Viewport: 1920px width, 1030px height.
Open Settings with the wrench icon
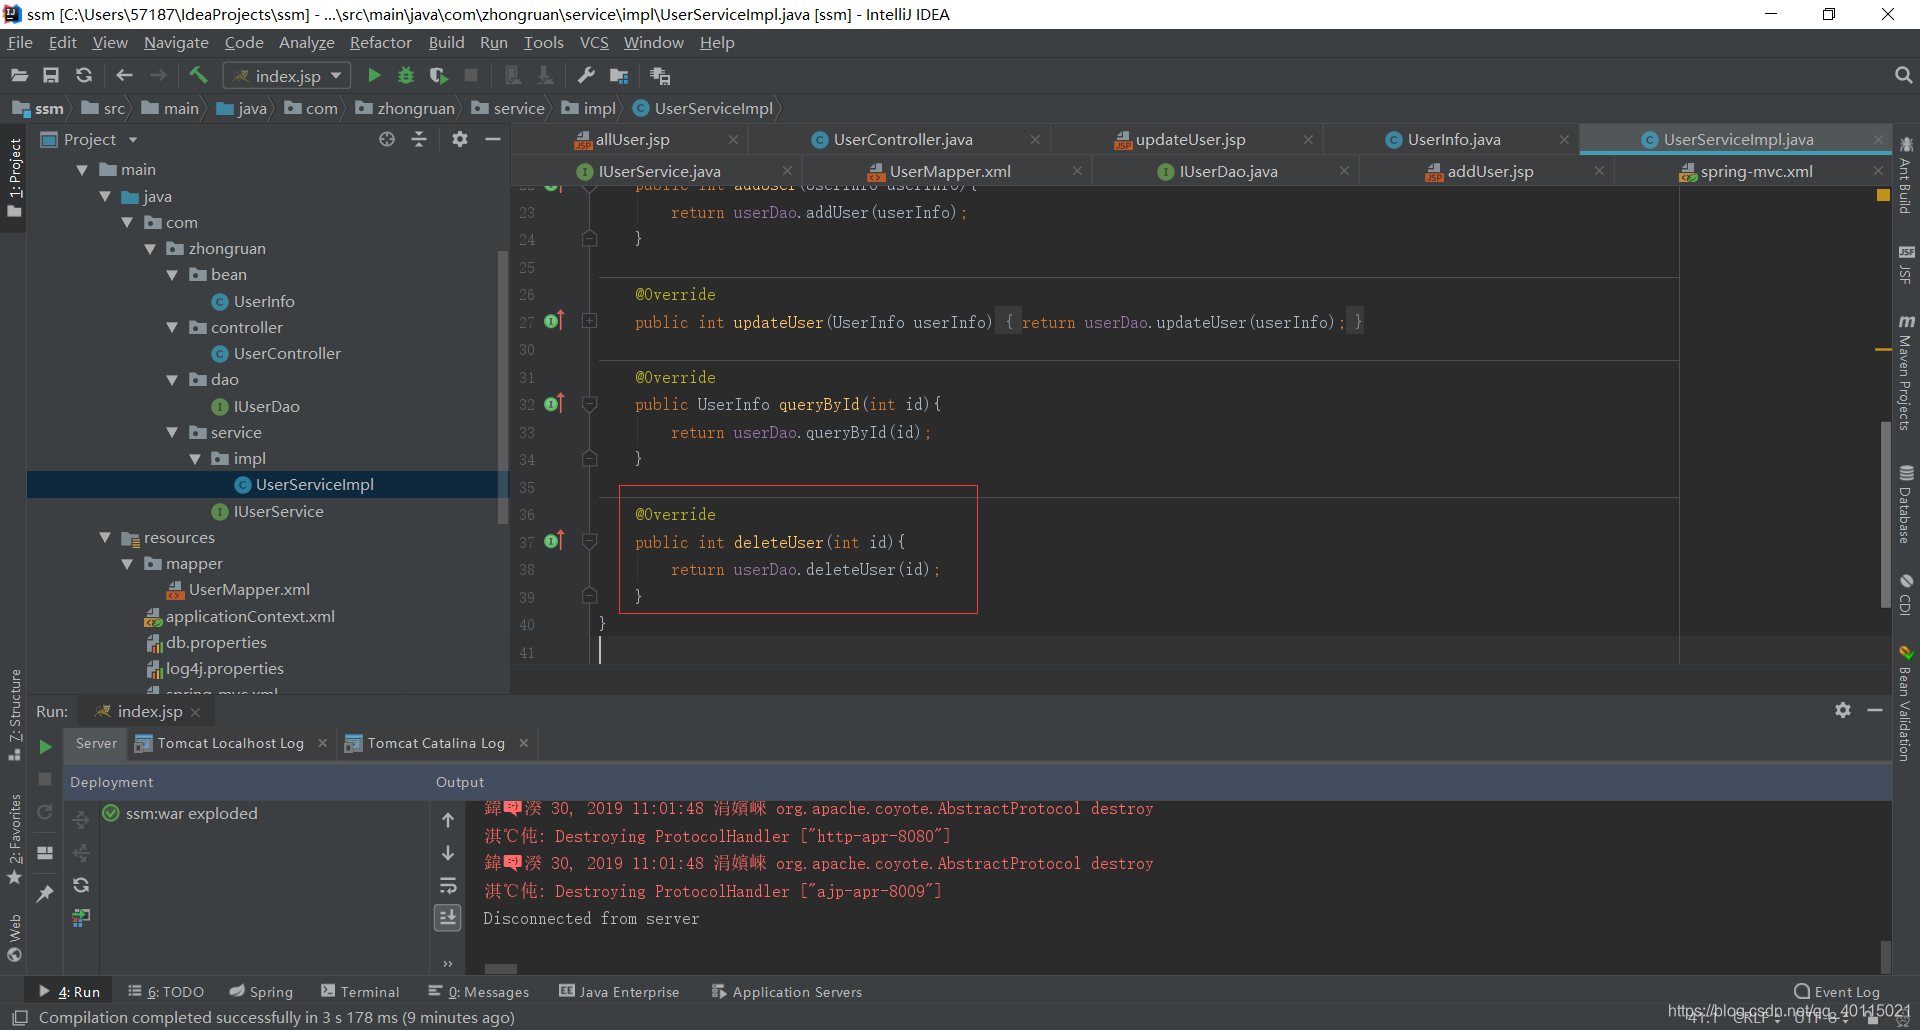[587, 75]
